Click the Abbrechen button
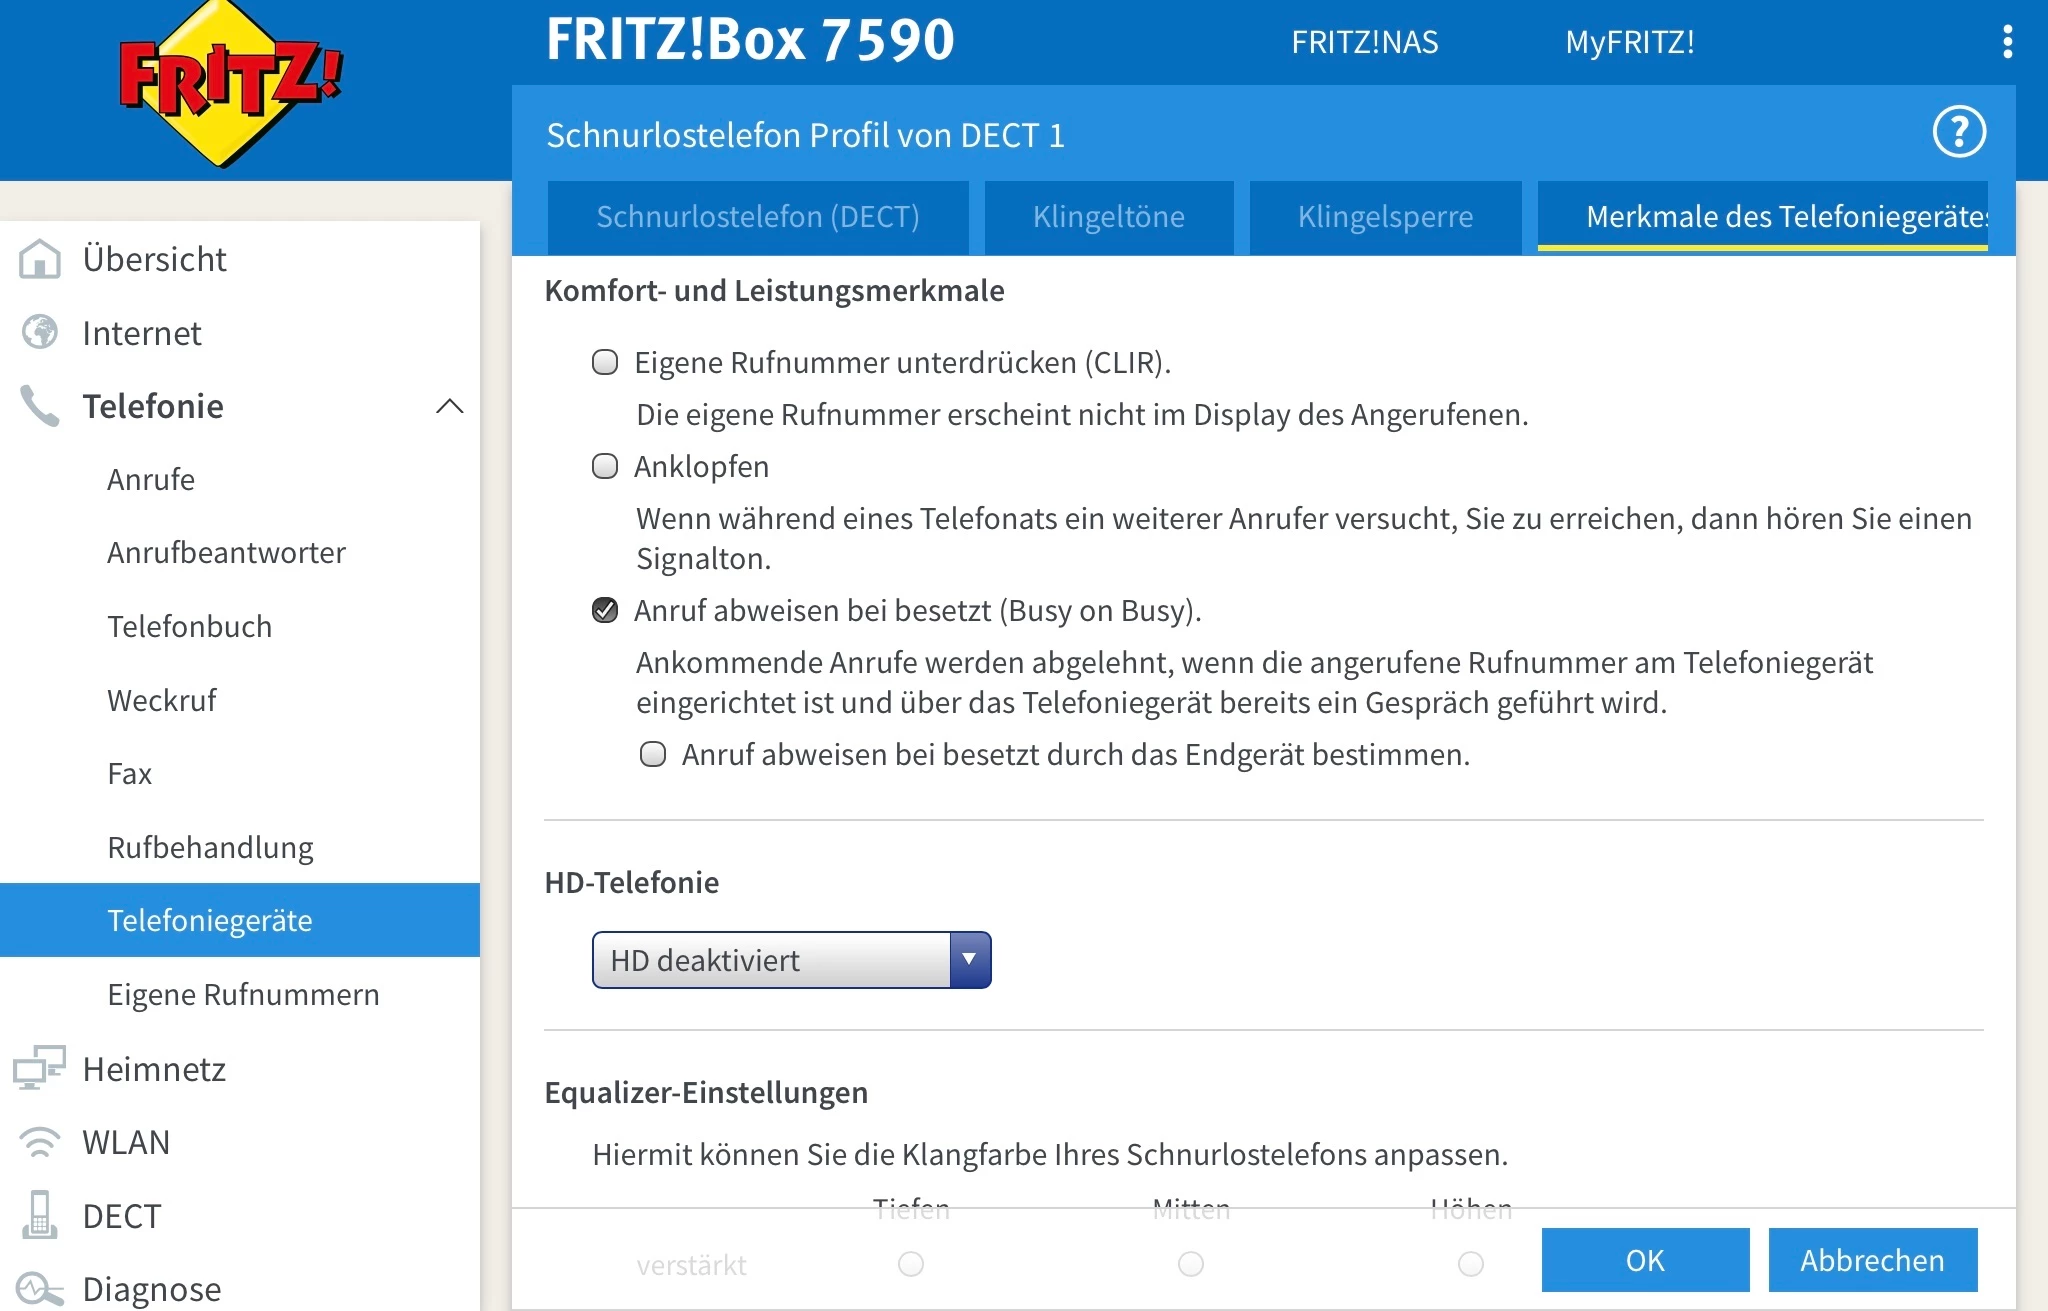 click(1872, 1260)
